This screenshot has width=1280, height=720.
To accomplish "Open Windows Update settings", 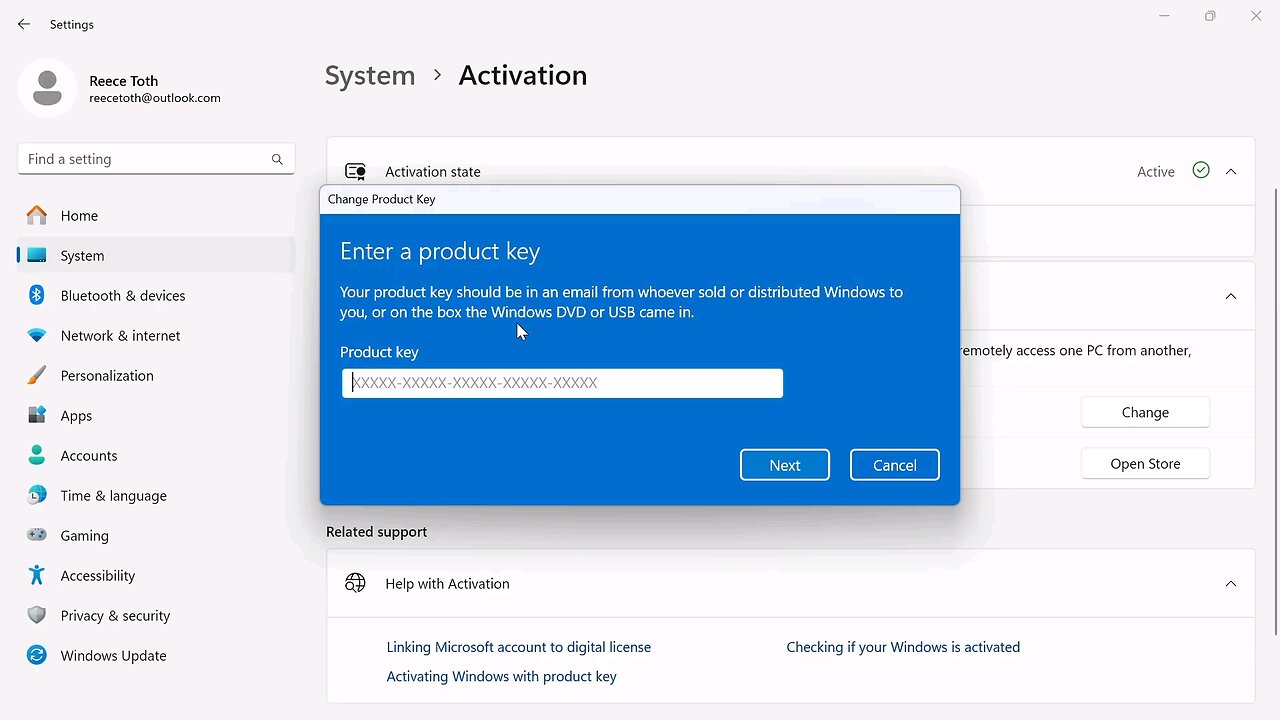I will click(x=156, y=655).
